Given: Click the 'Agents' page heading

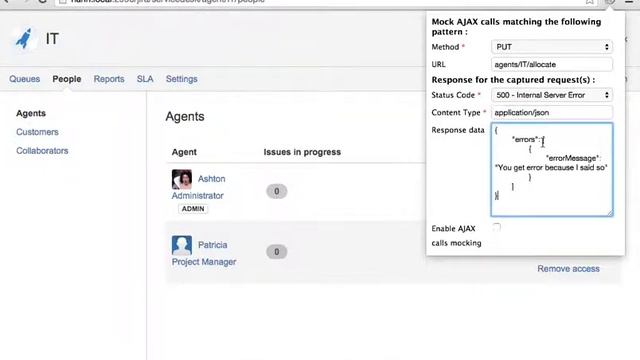Looking at the screenshot, I should pos(185,116).
